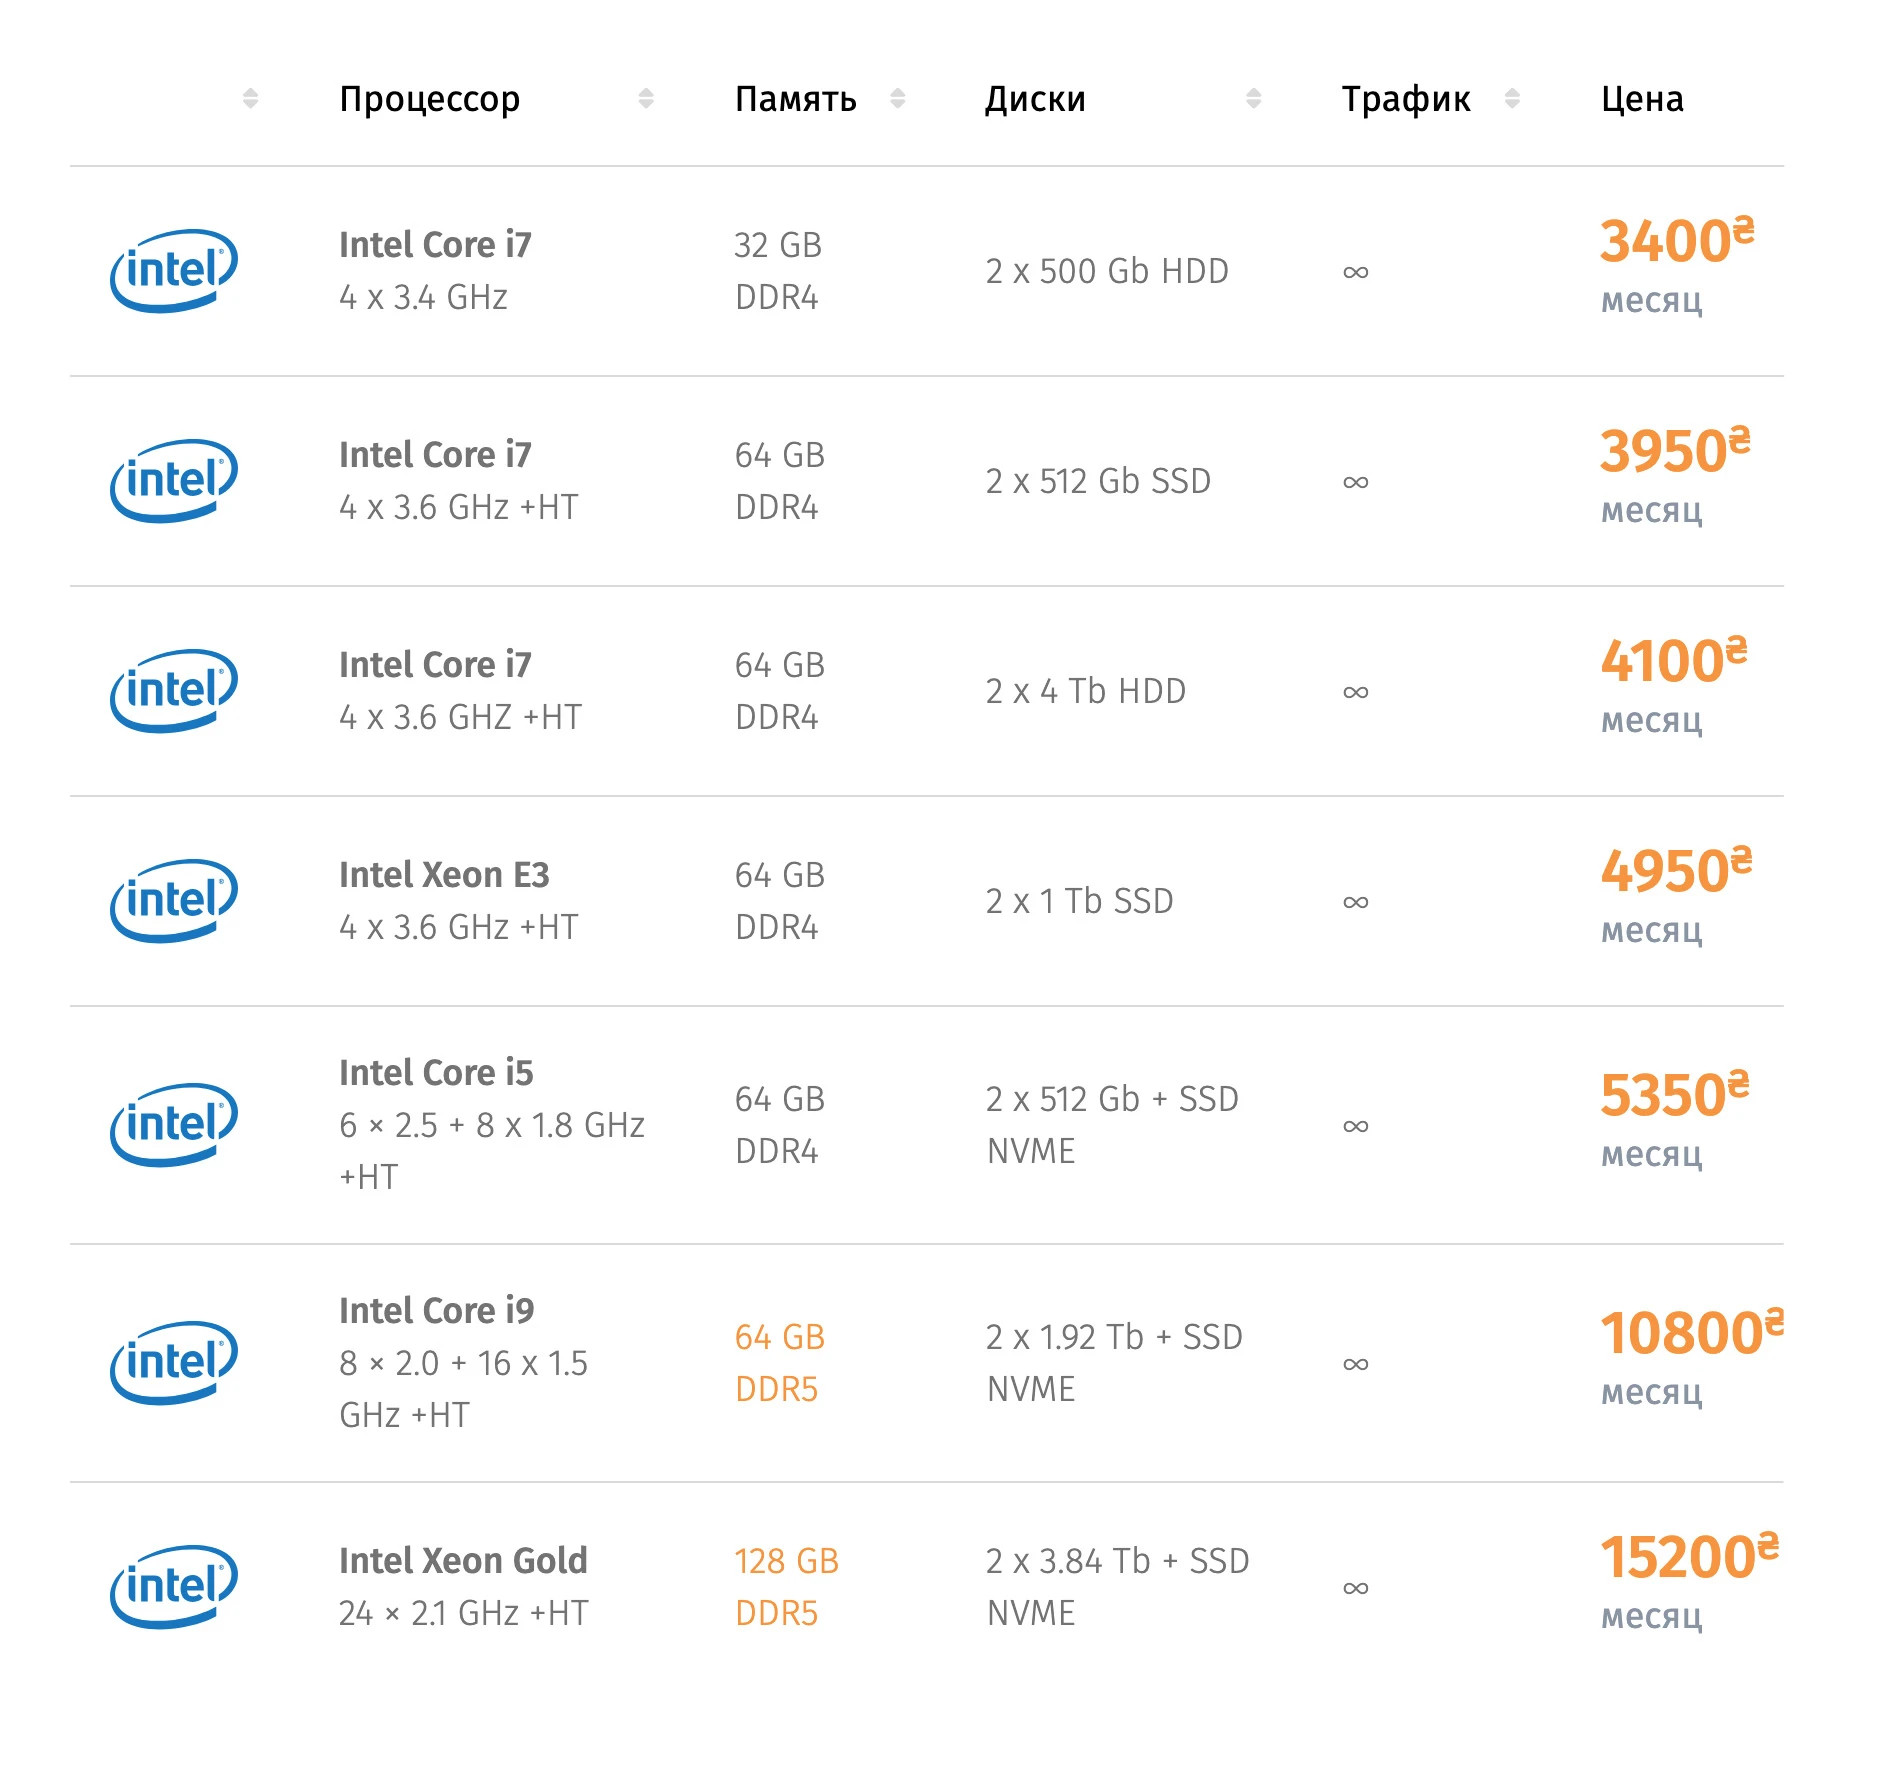Click Intel logo in the 3400₴ row

click(x=174, y=271)
